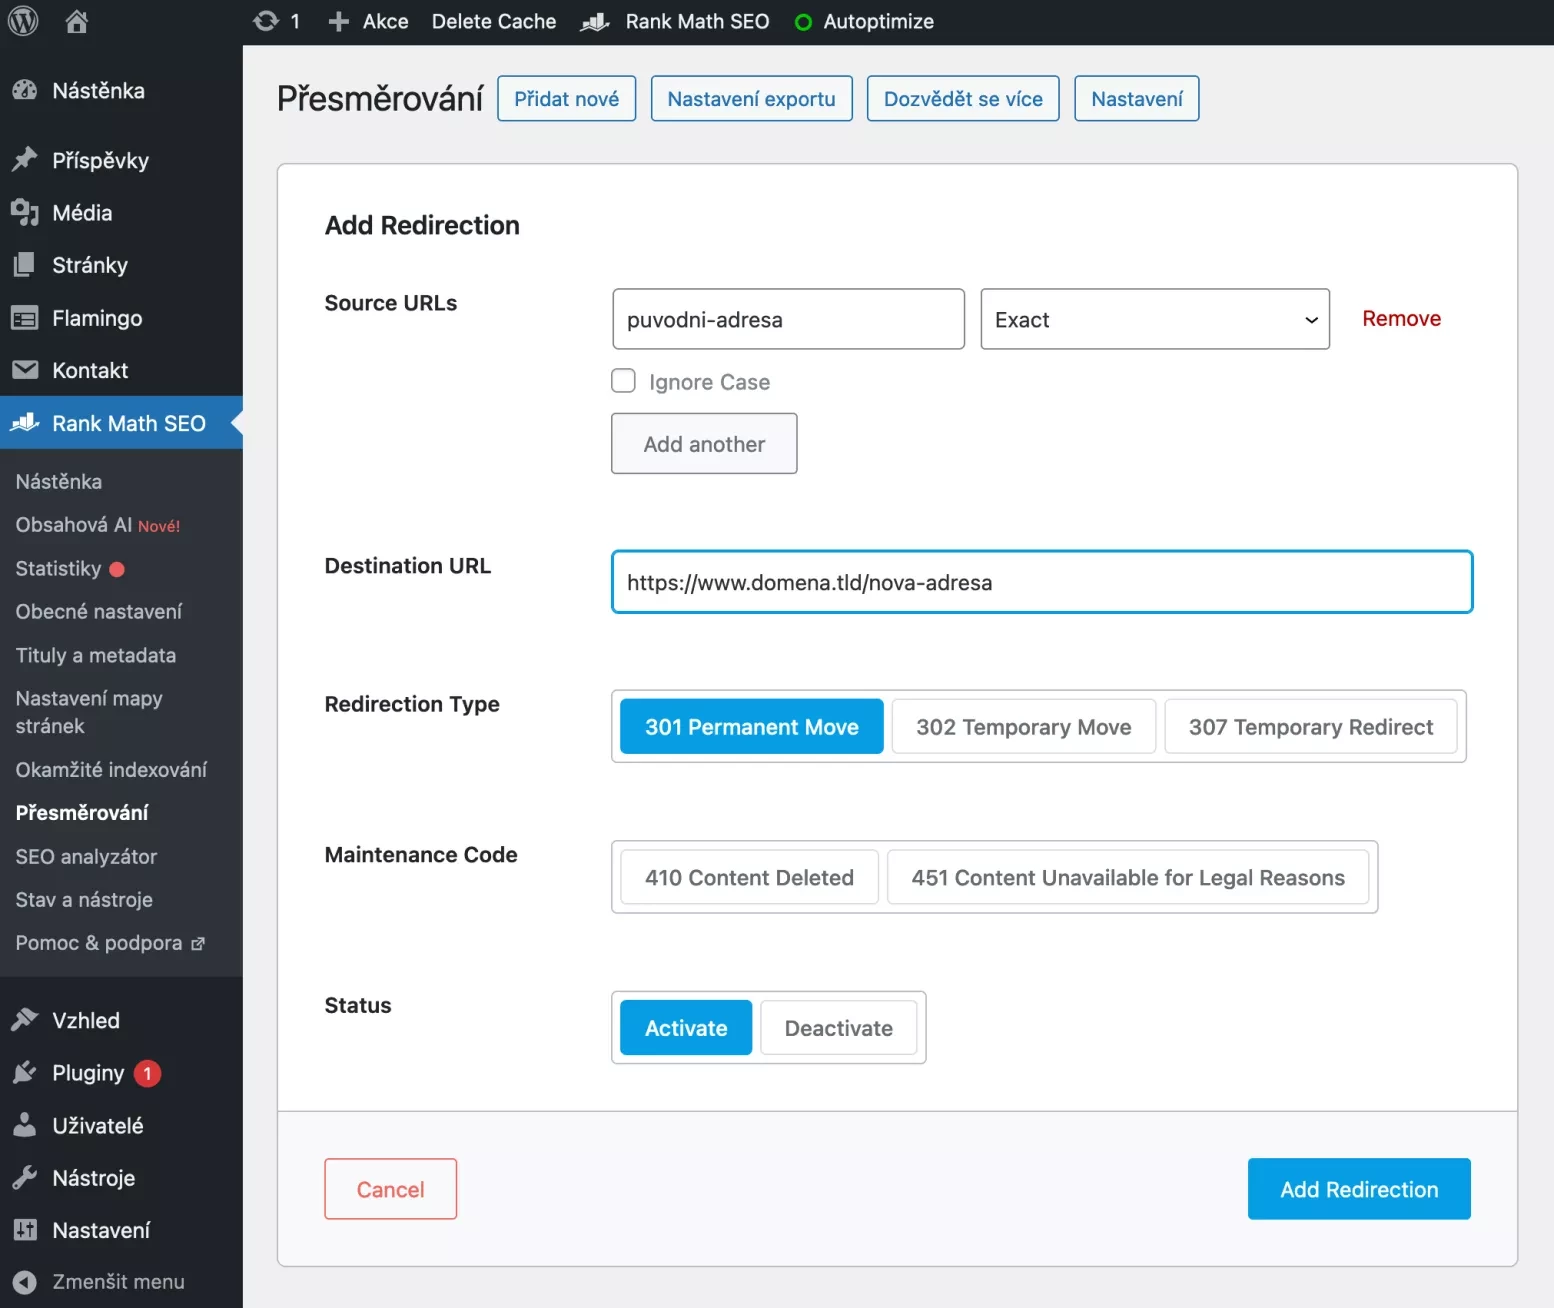Choose 410 Content Deleted maintenance code
This screenshot has width=1554, height=1308.
pos(749,878)
